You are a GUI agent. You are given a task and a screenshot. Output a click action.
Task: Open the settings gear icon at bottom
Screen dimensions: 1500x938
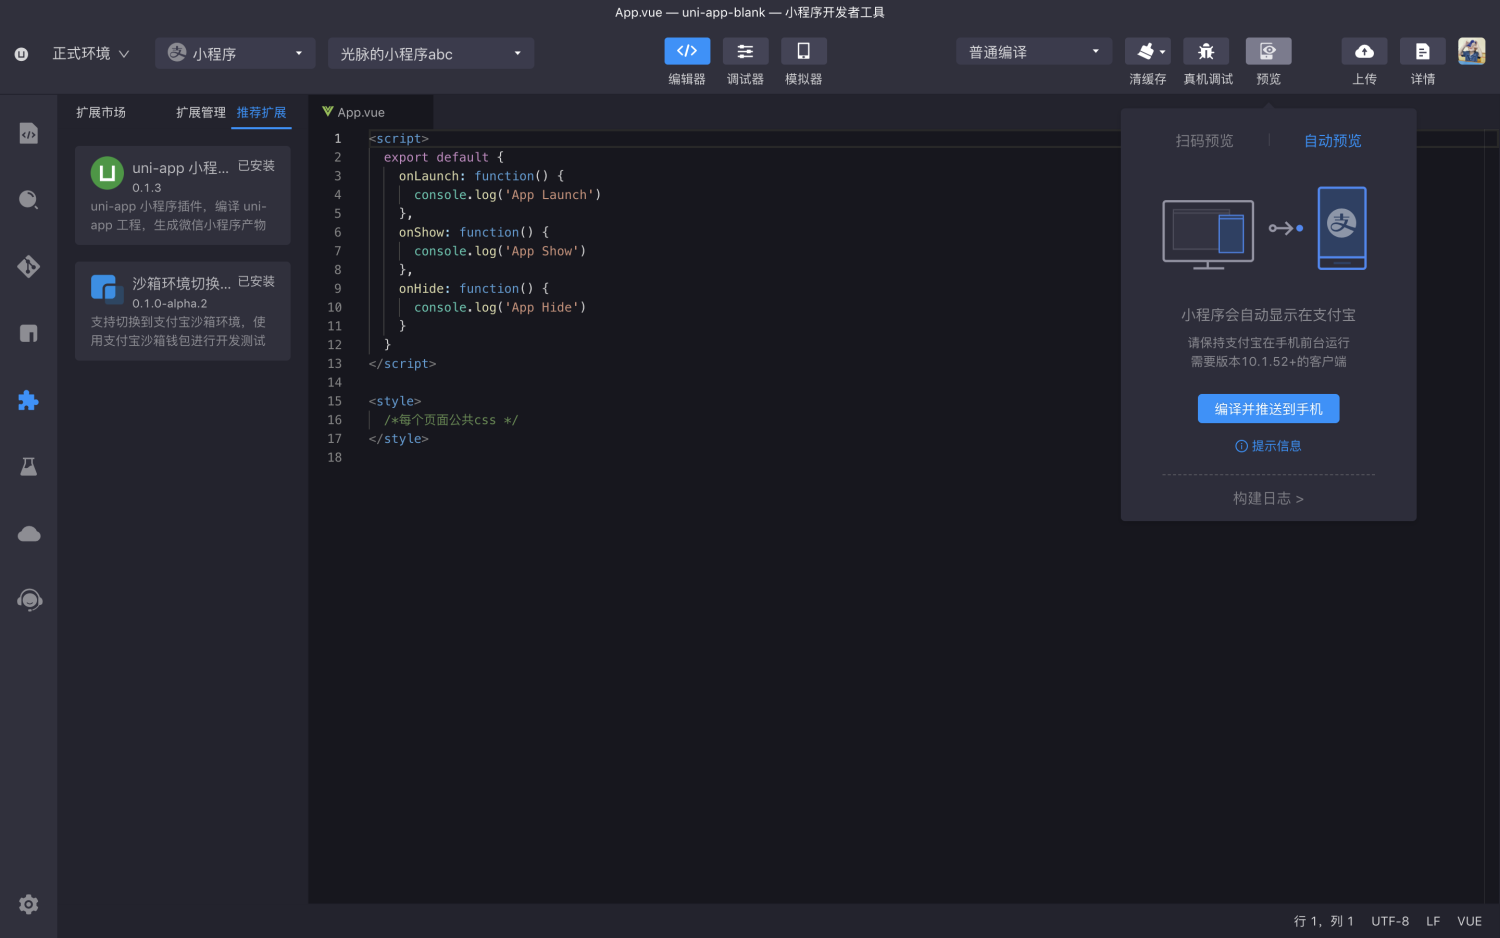click(29, 904)
